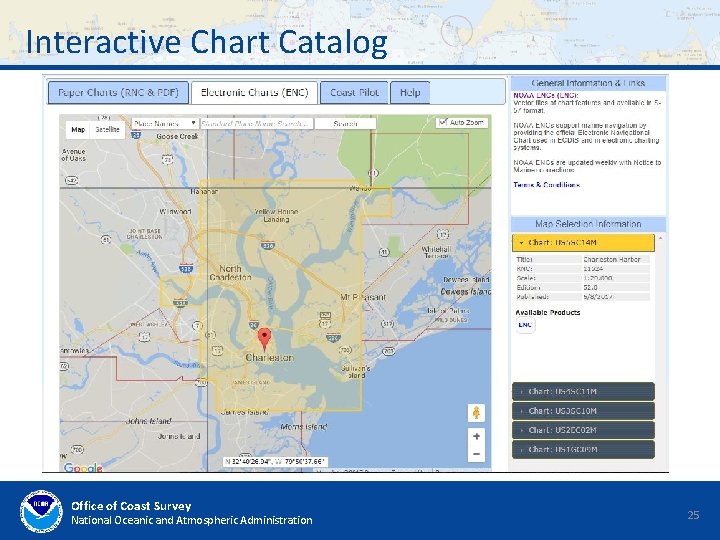The height and width of the screenshot is (540, 720).
Task: Expand the bottom chart section below US2EC02M
Action: tap(583, 450)
